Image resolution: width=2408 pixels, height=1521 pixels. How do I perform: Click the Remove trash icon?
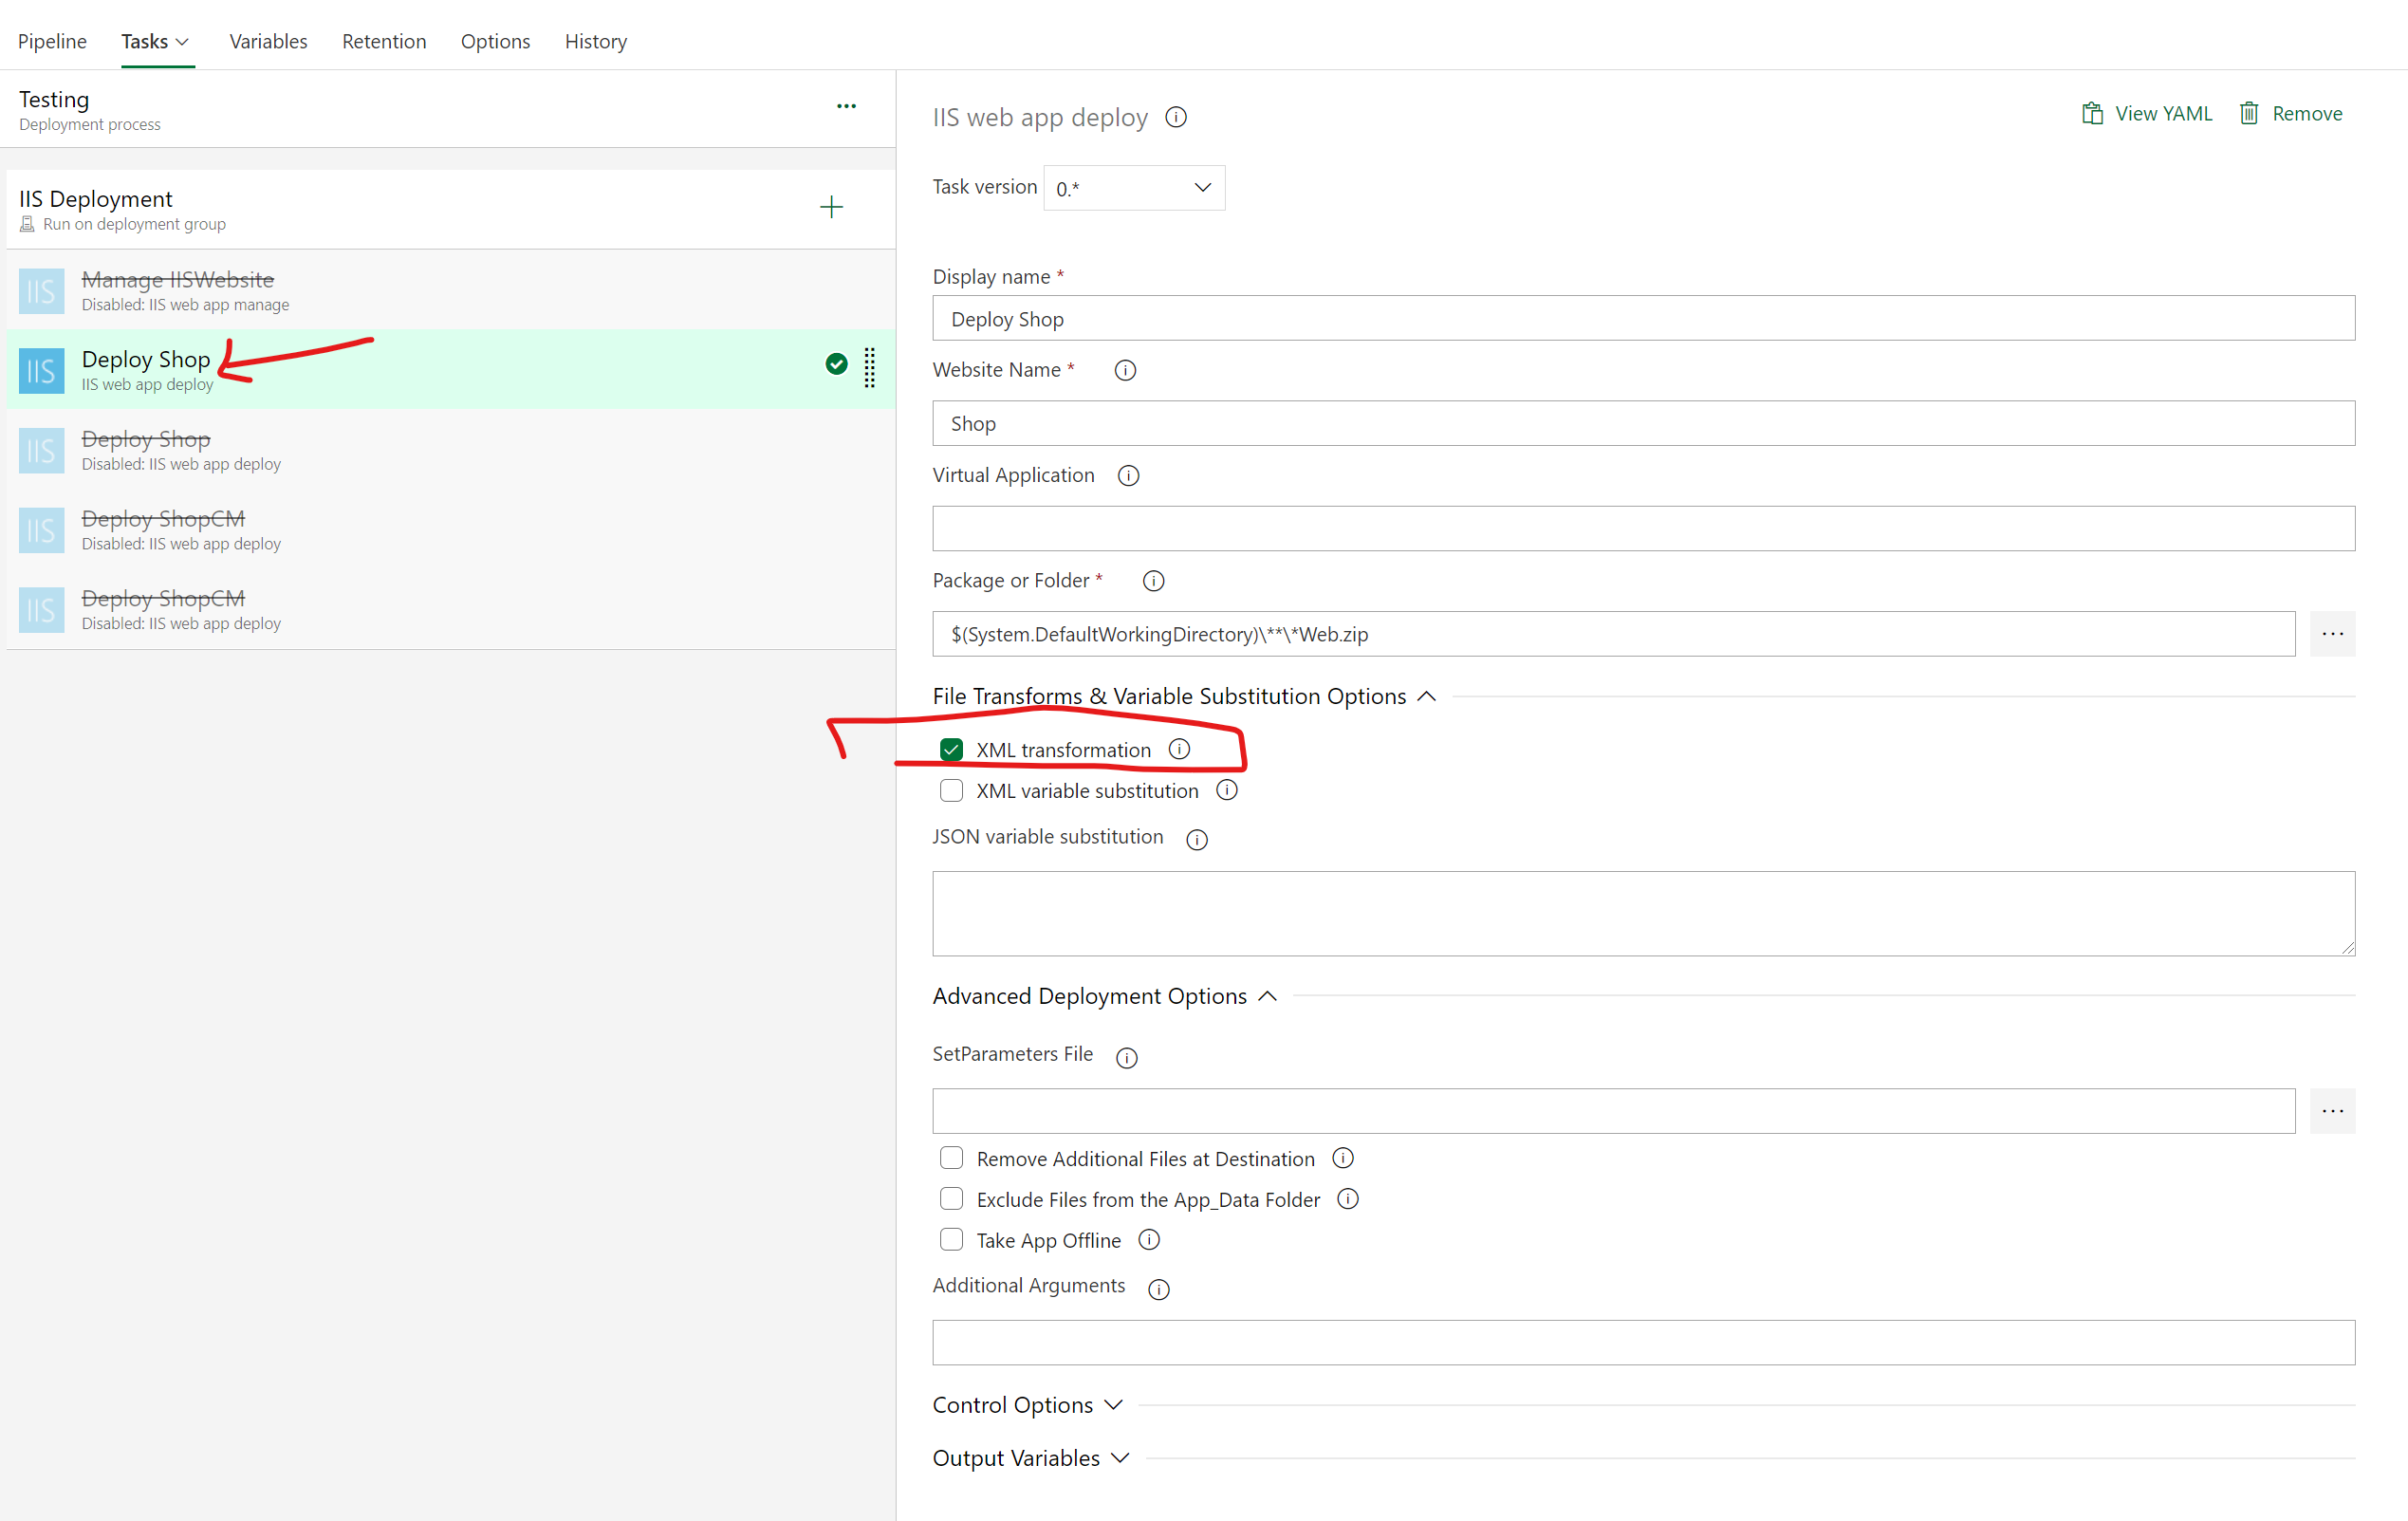[2249, 113]
